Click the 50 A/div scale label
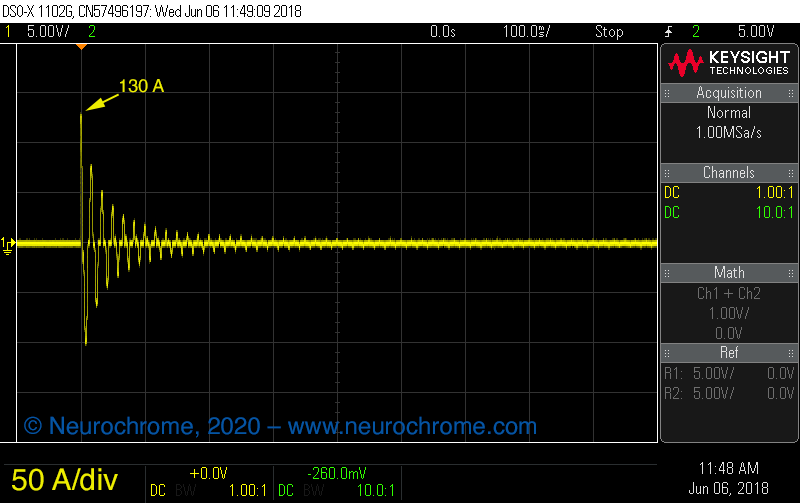 (x=64, y=482)
